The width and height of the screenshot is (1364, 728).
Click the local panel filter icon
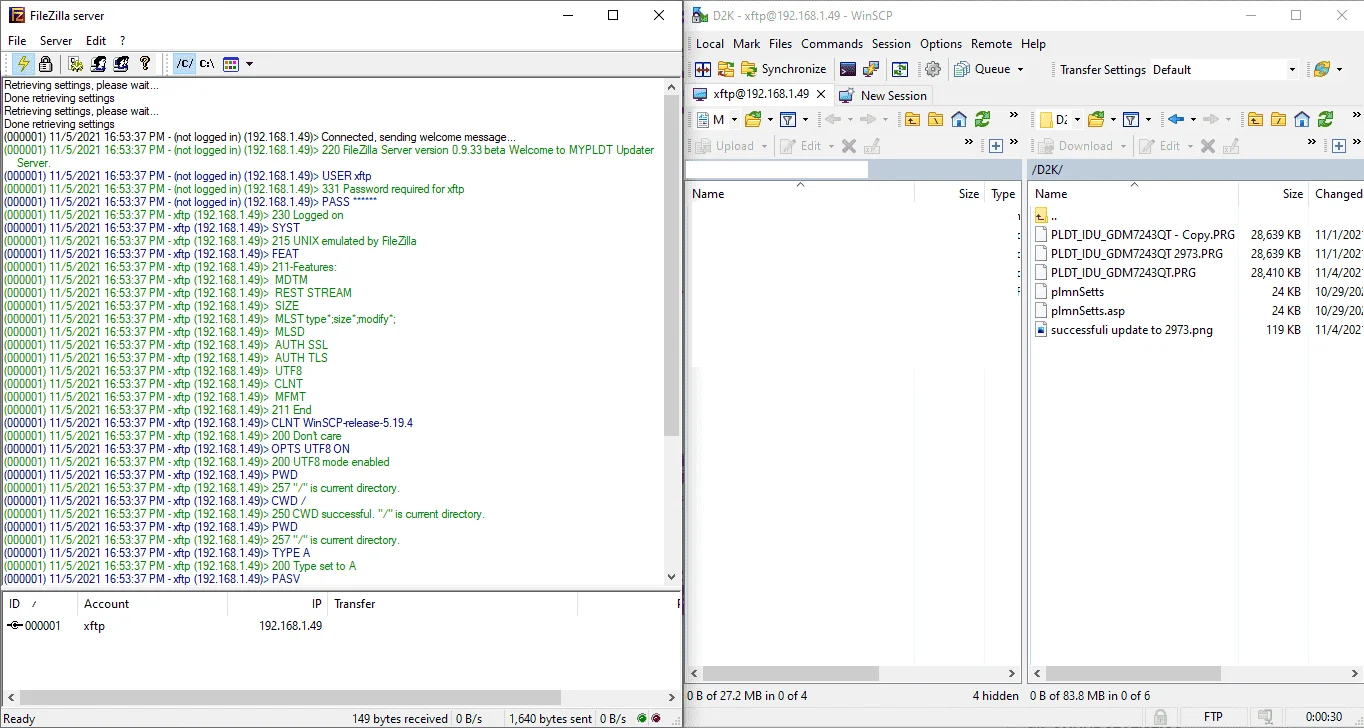click(787, 120)
